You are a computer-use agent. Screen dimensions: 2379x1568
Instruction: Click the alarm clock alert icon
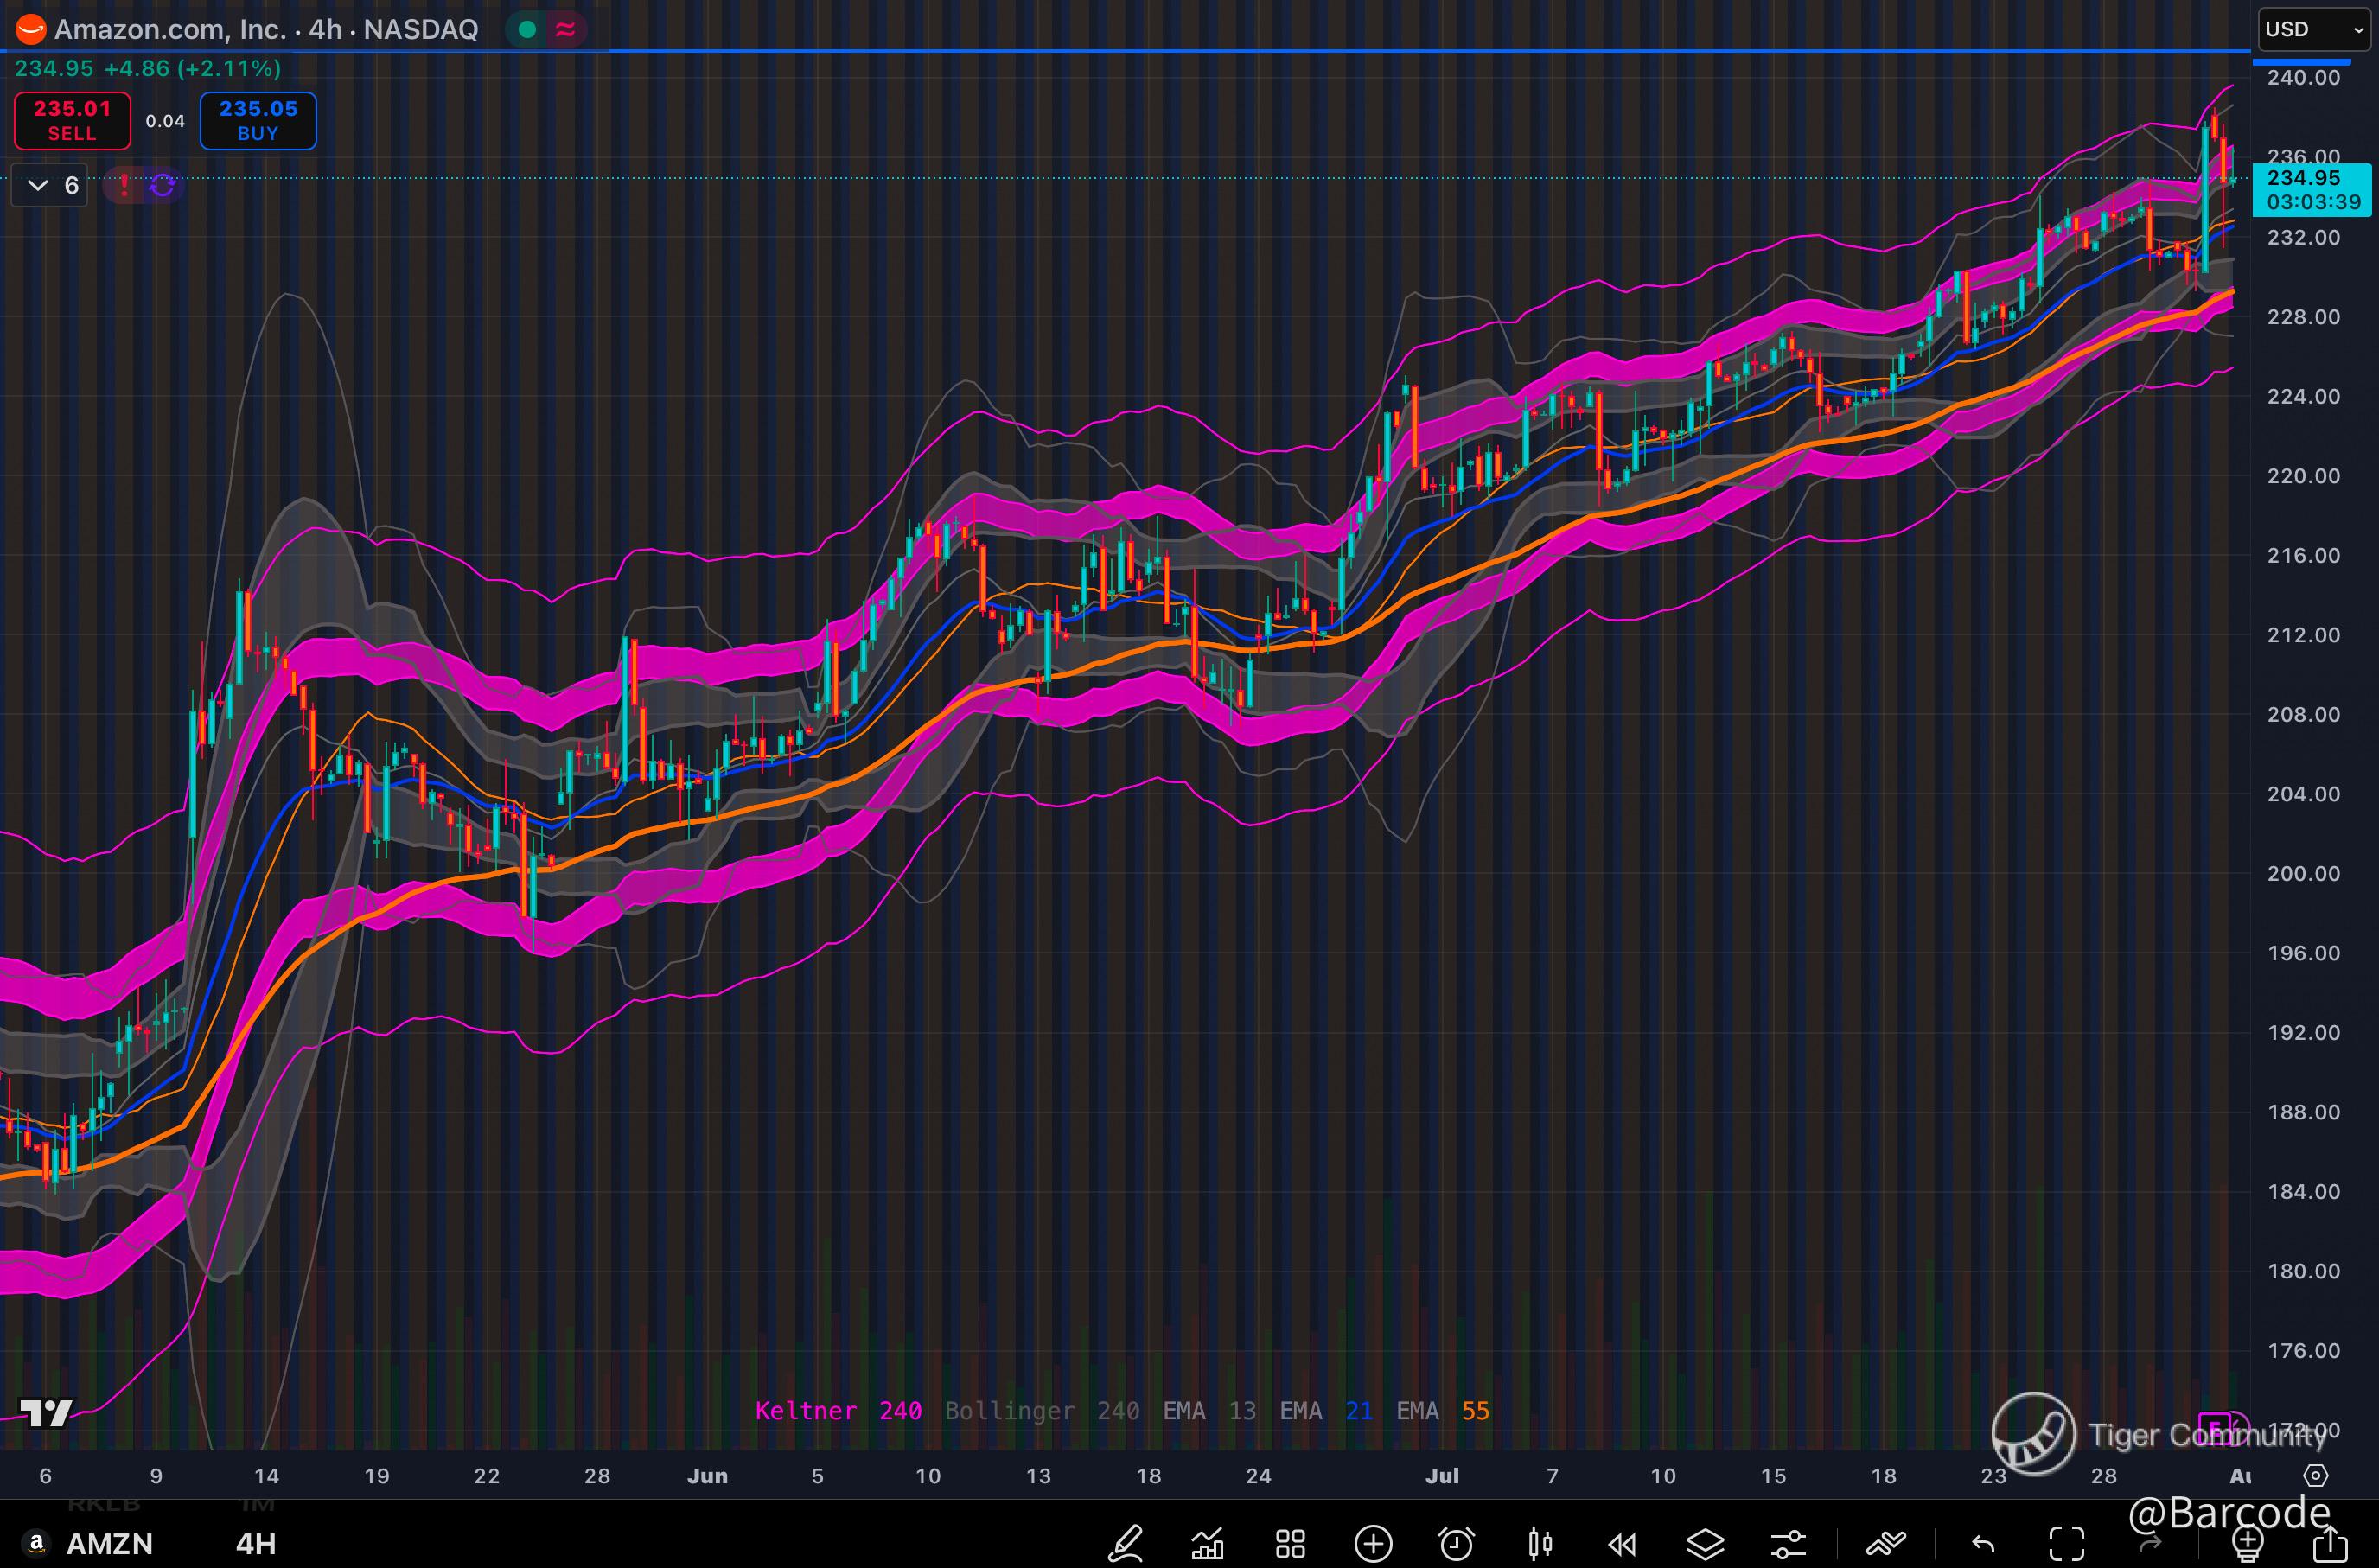click(x=1456, y=1543)
